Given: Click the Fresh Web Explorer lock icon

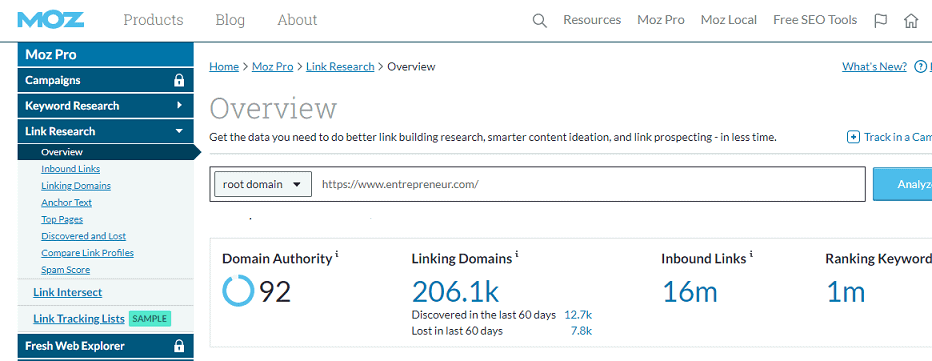Looking at the screenshot, I should click(179, 346).
